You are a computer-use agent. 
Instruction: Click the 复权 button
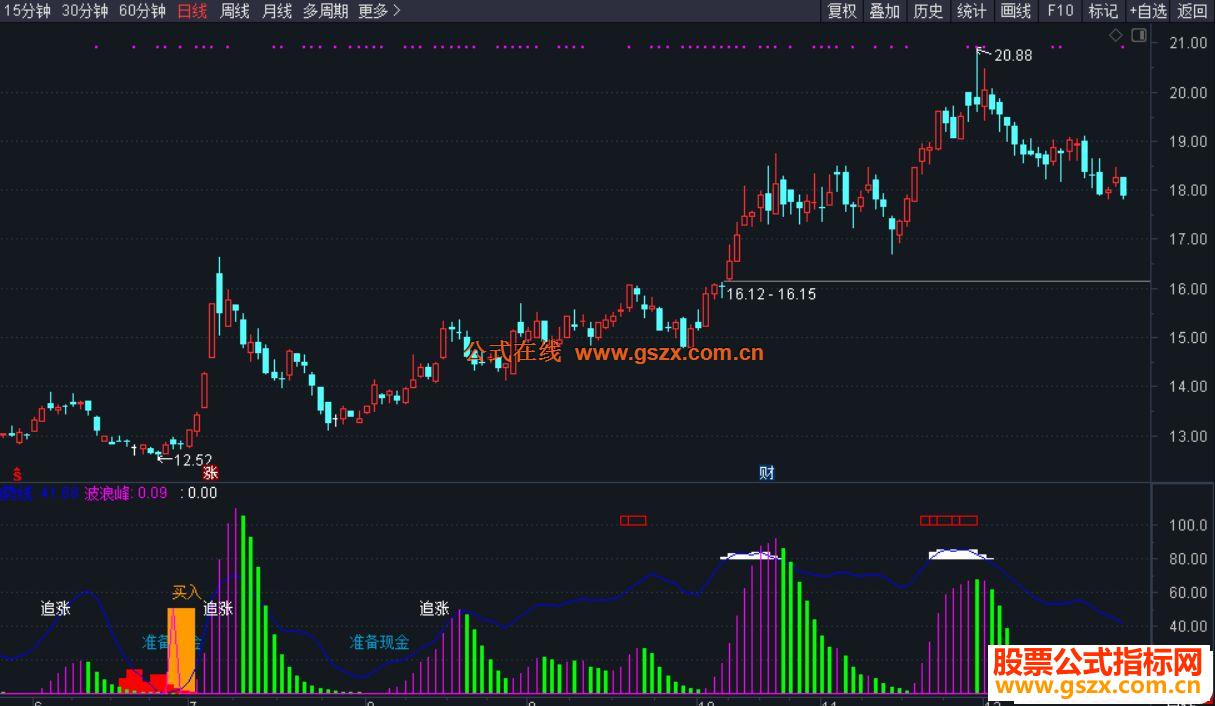click(x=842, y=11)
